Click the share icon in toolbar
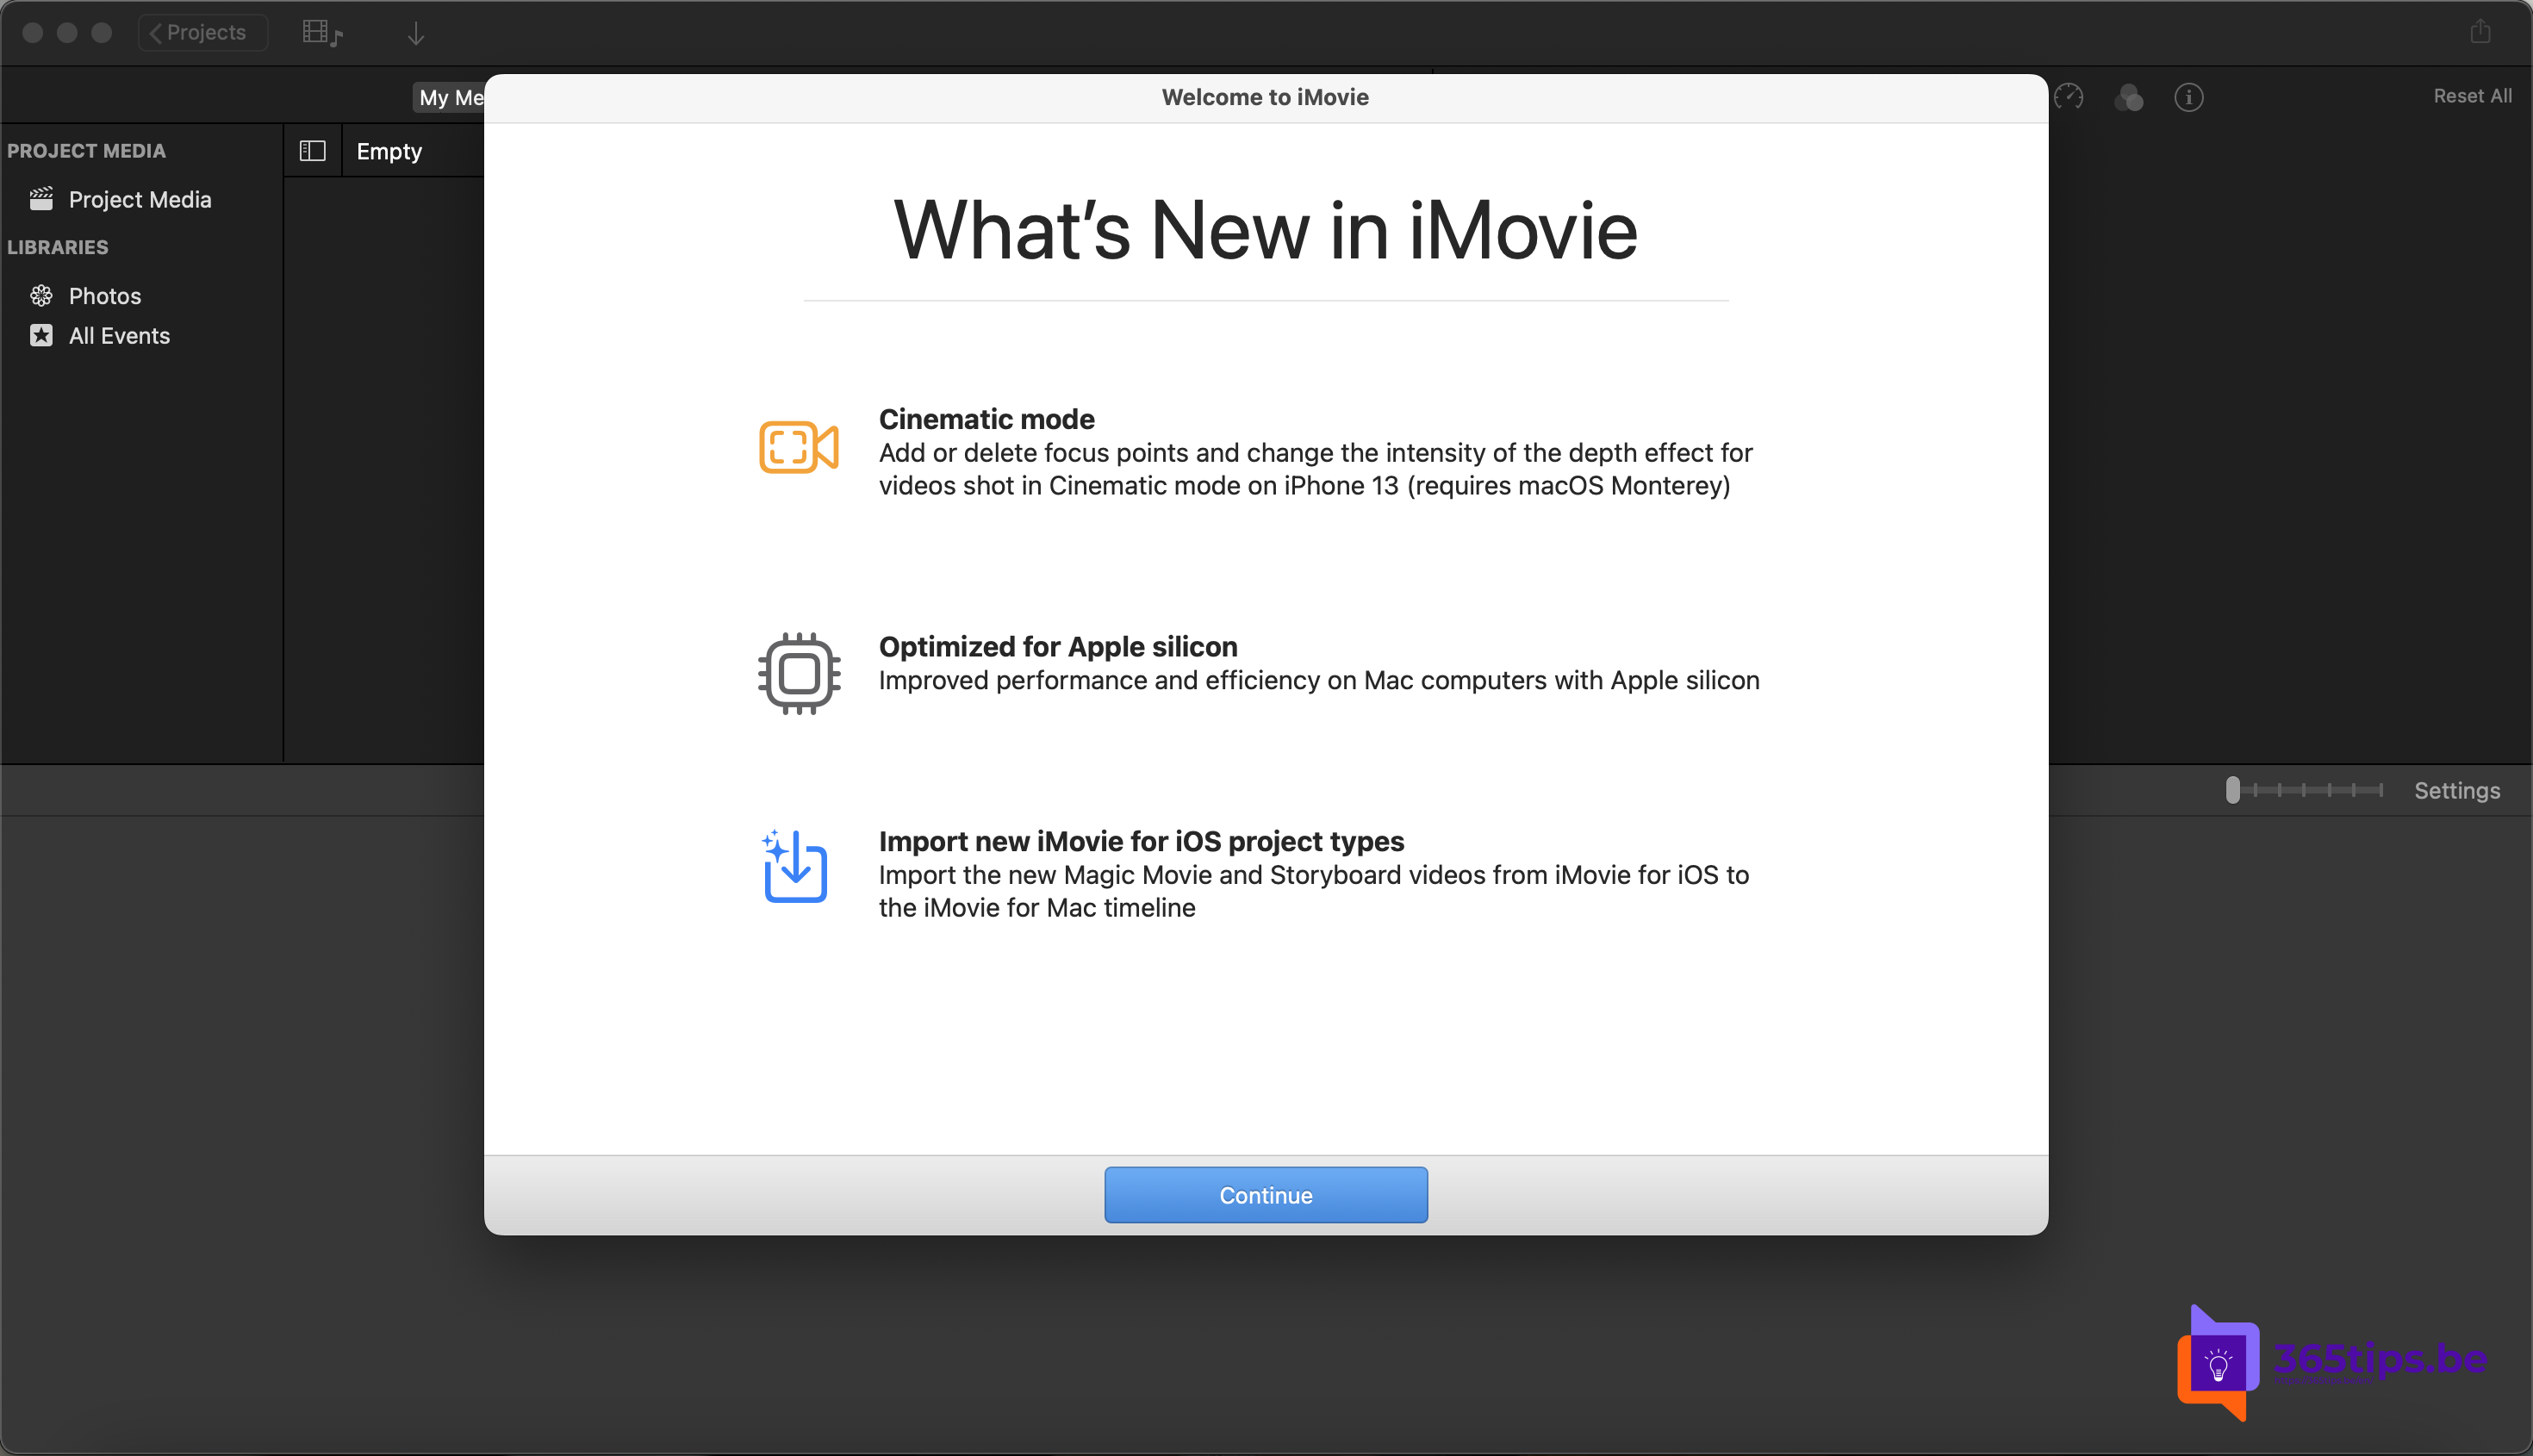Viewport: 2533px width, 1456px height. 2480,31
